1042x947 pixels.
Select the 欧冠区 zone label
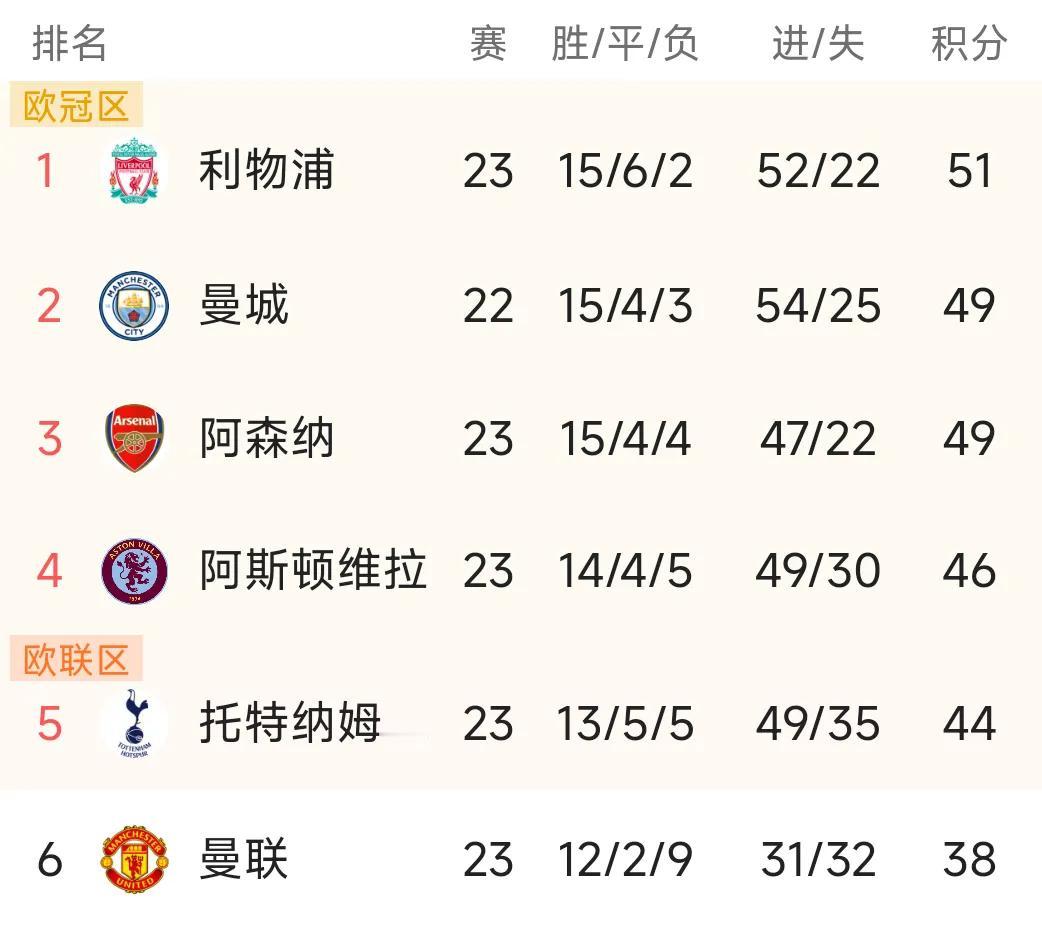pyautogui.click(x=76, y=104)
